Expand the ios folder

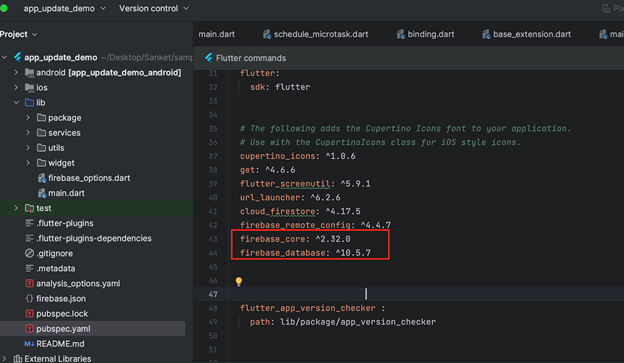pos(16,88)
